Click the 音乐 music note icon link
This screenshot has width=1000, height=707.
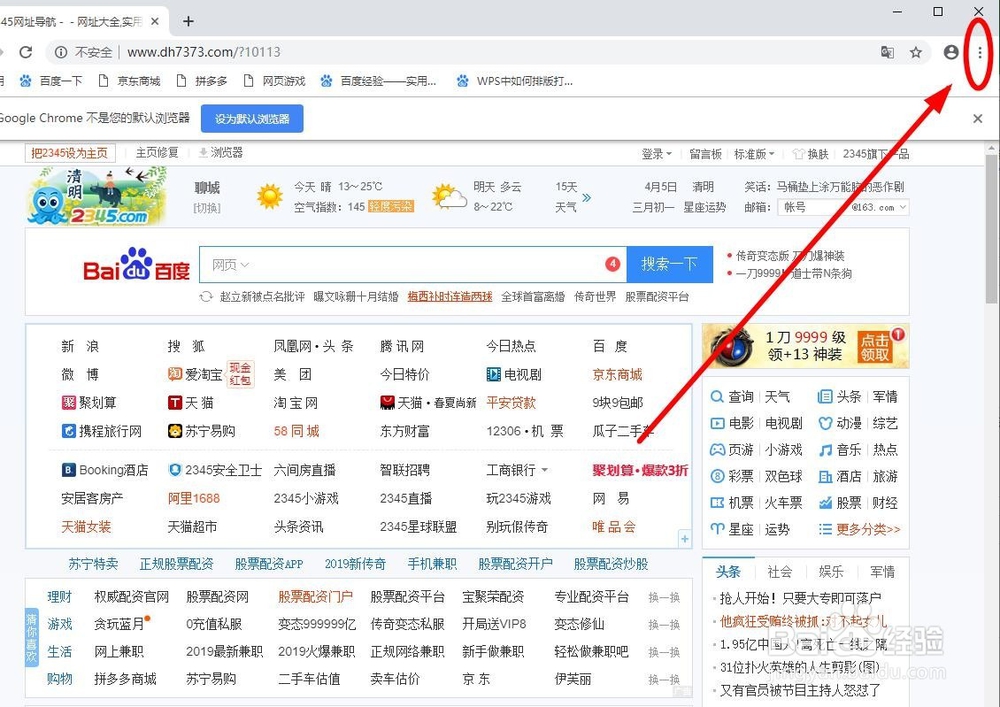coord(840,449)
